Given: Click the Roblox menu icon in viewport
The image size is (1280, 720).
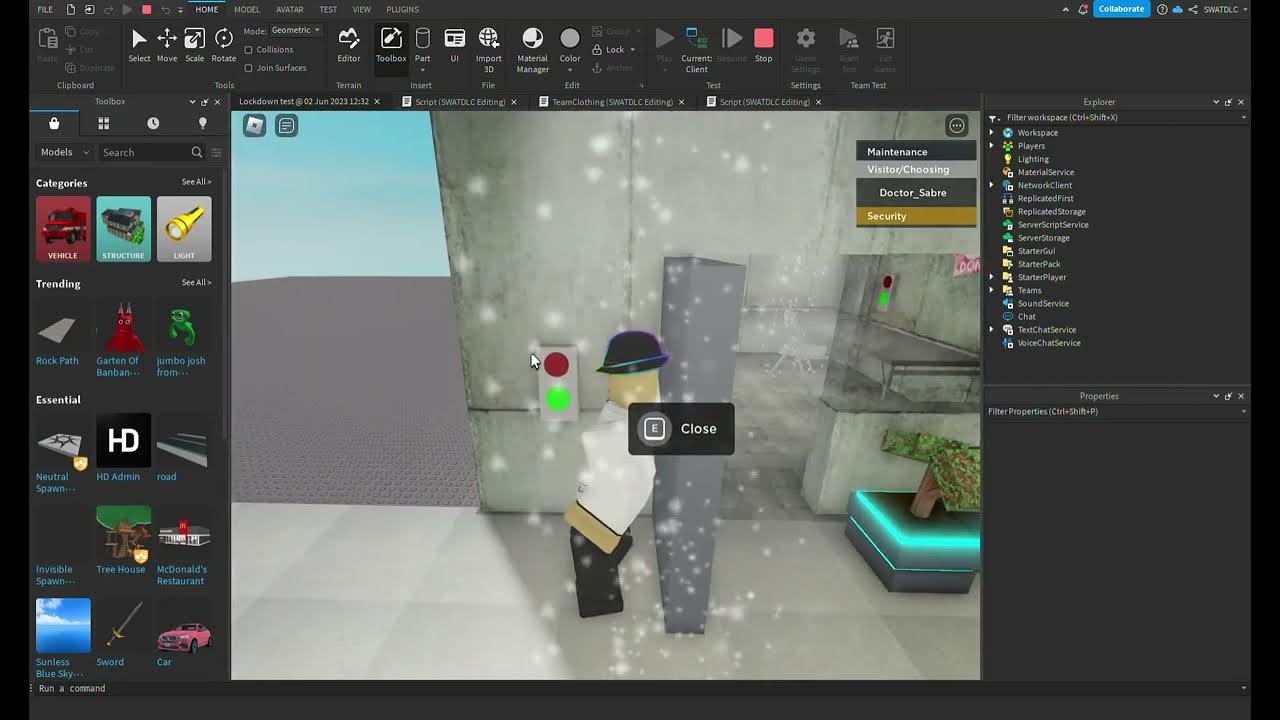Looking at the screenshot, I should click(x=255, y=125).
